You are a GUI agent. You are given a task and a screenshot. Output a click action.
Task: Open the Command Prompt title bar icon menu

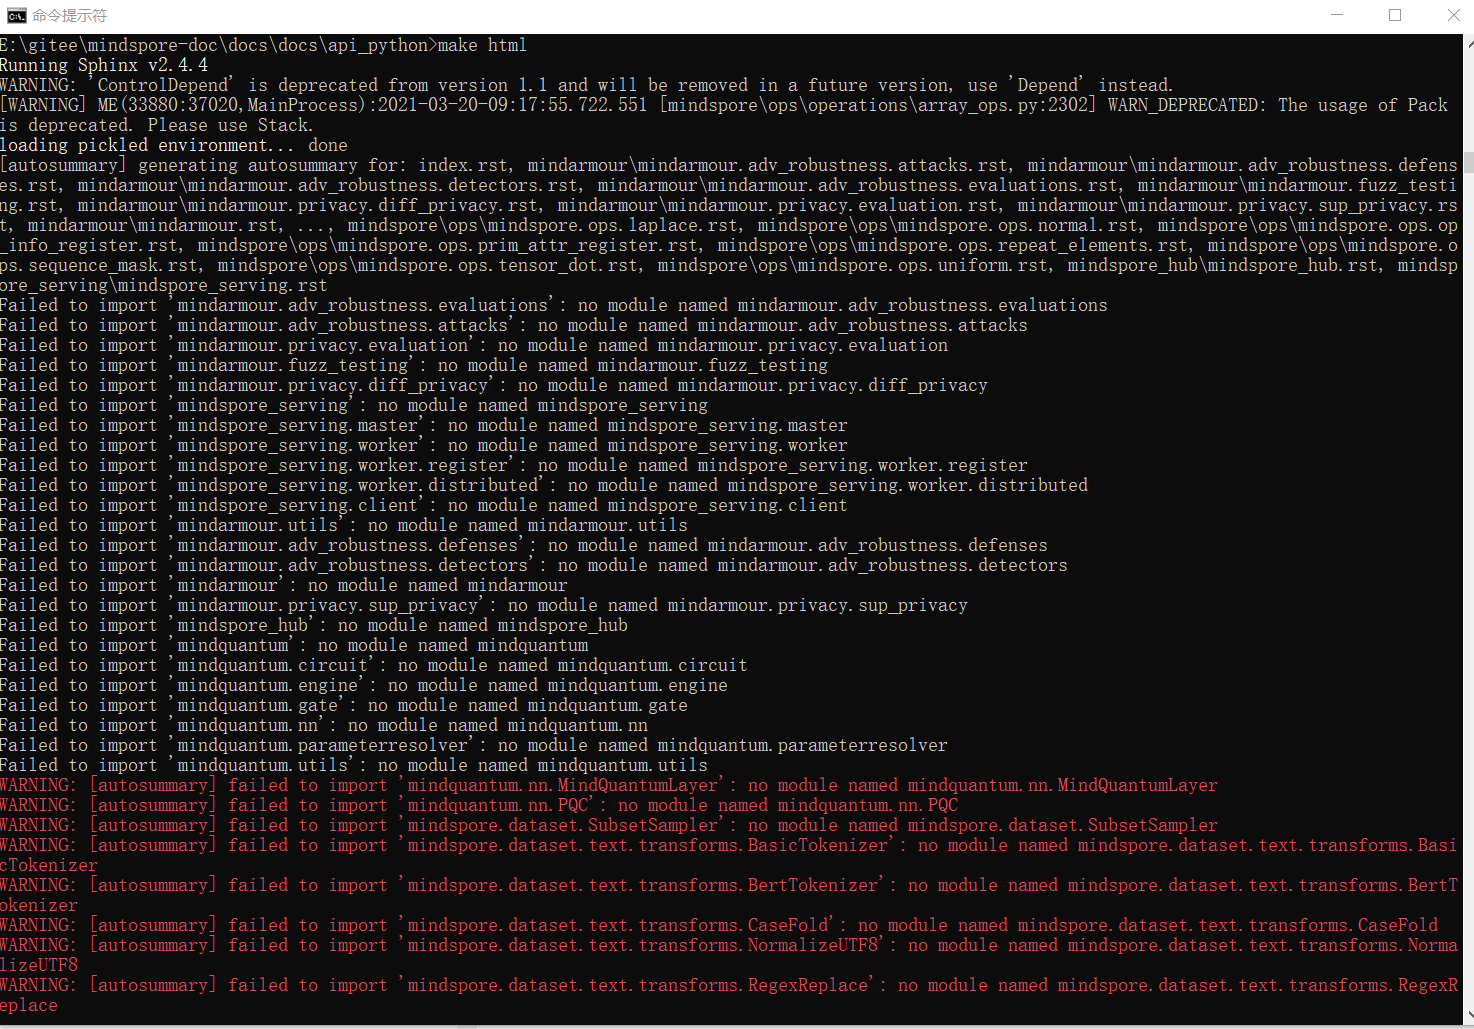pos(16,15)
